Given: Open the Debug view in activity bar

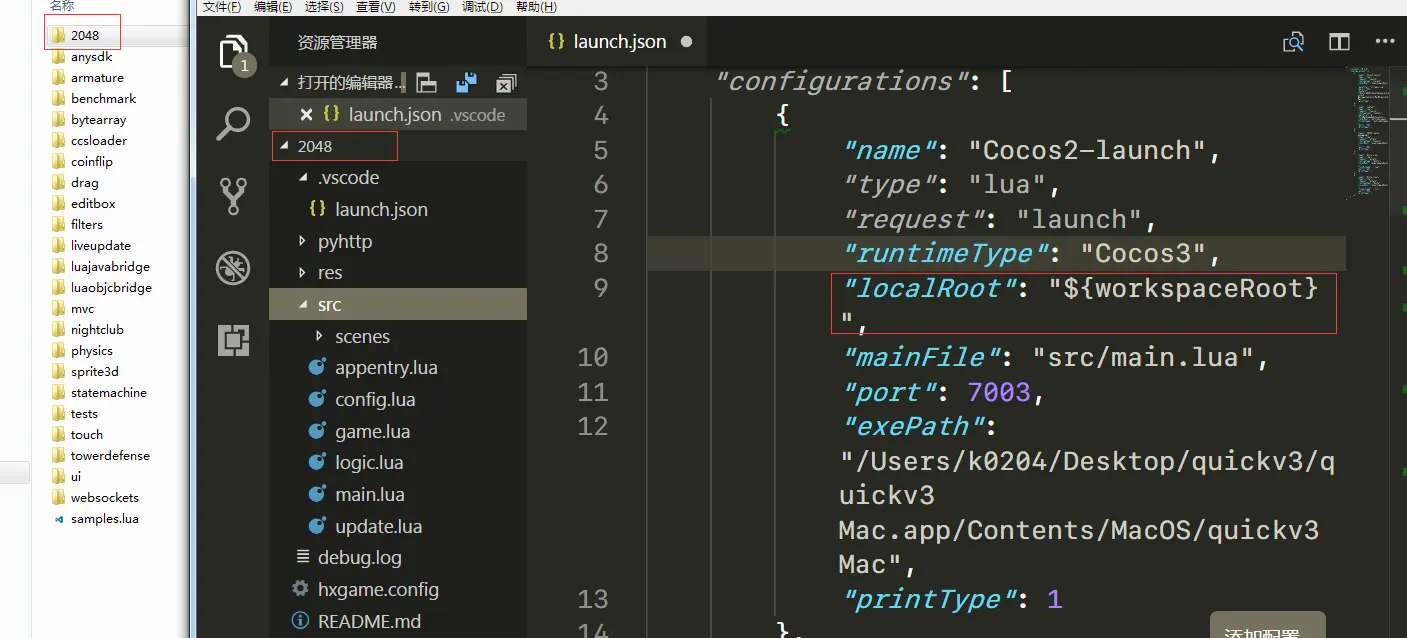Looking at the screenshot, I should (x=233, y=268).
